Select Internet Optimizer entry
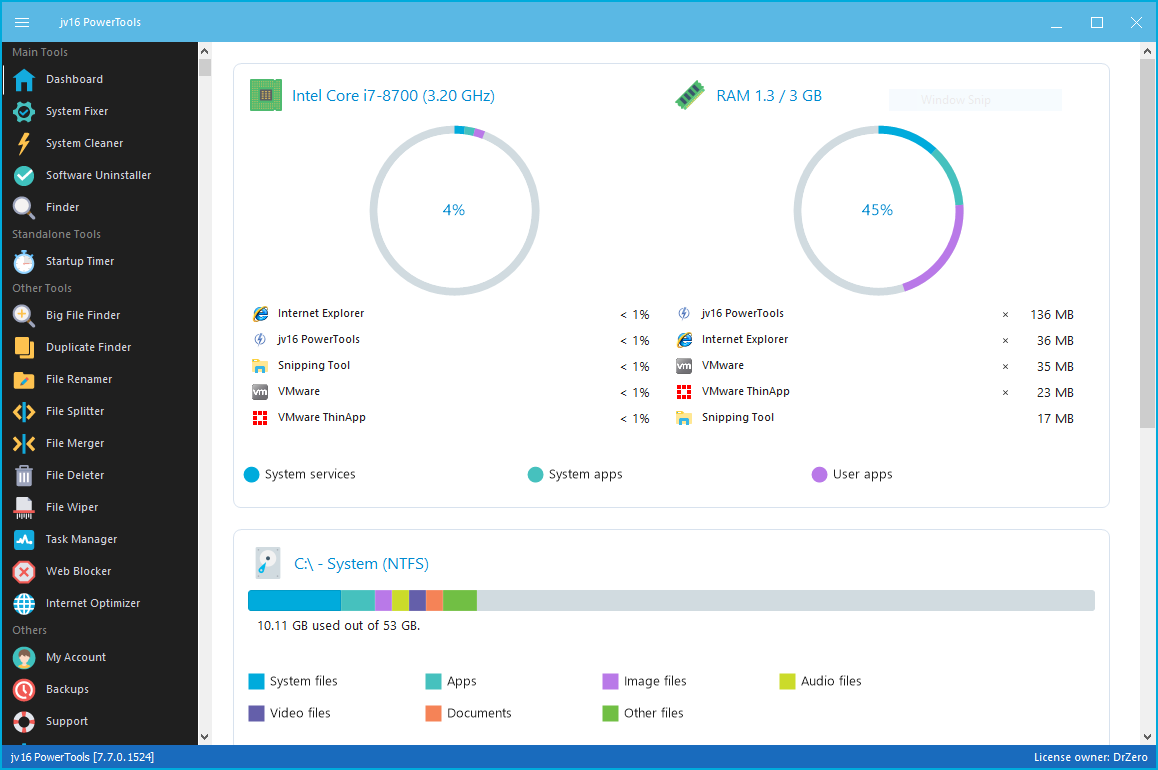The width and height of the screenshot is (1158, 770). (100, 603)
